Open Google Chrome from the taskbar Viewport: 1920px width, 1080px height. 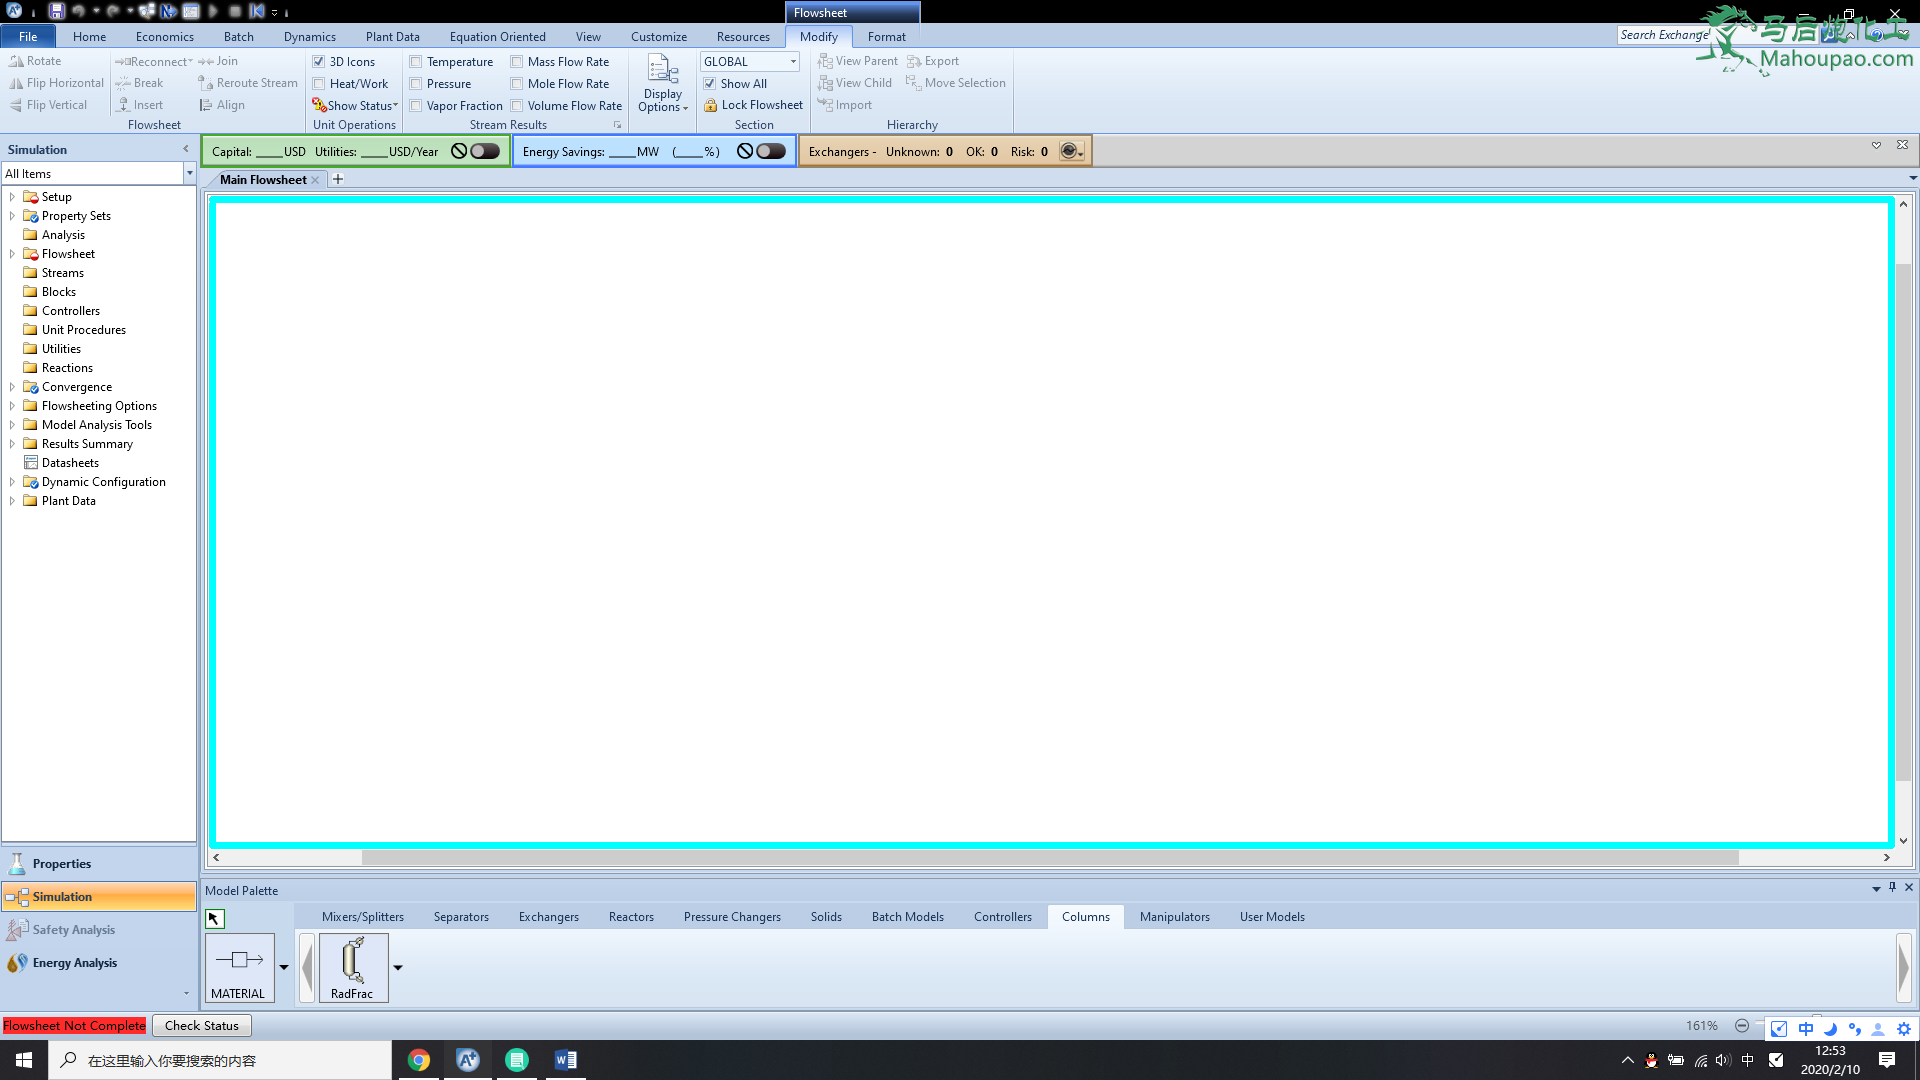(x=419, y=1060)
